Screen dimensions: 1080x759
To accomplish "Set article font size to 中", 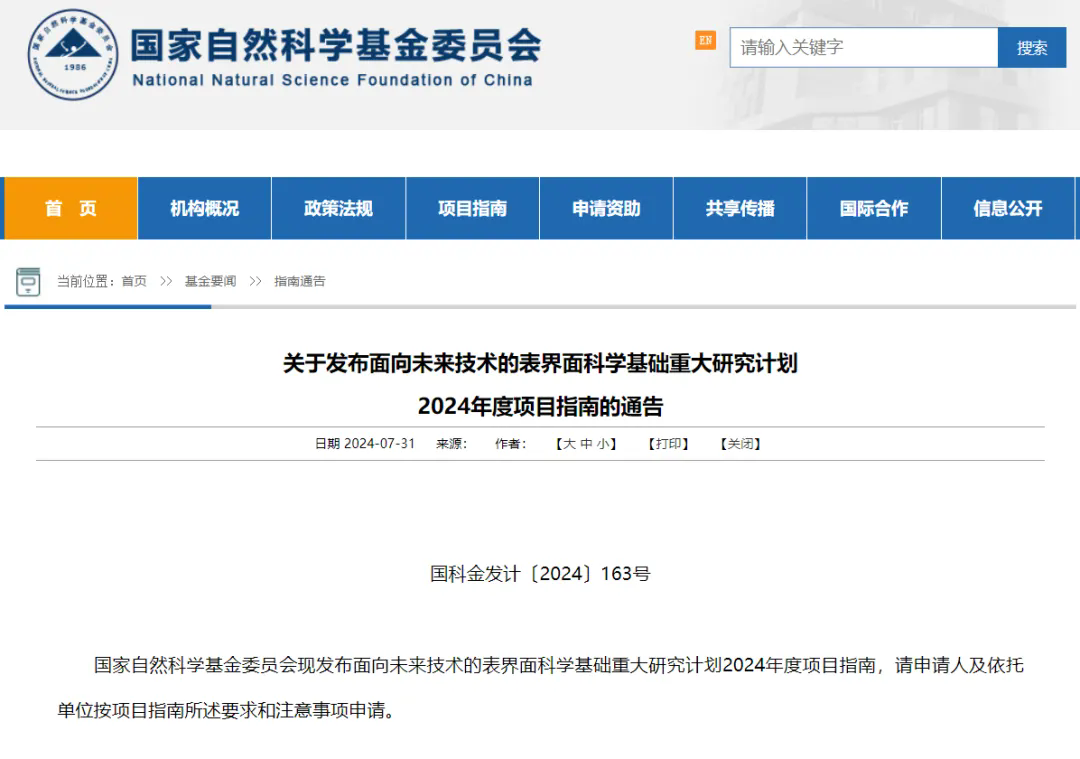I will [587, 444].
